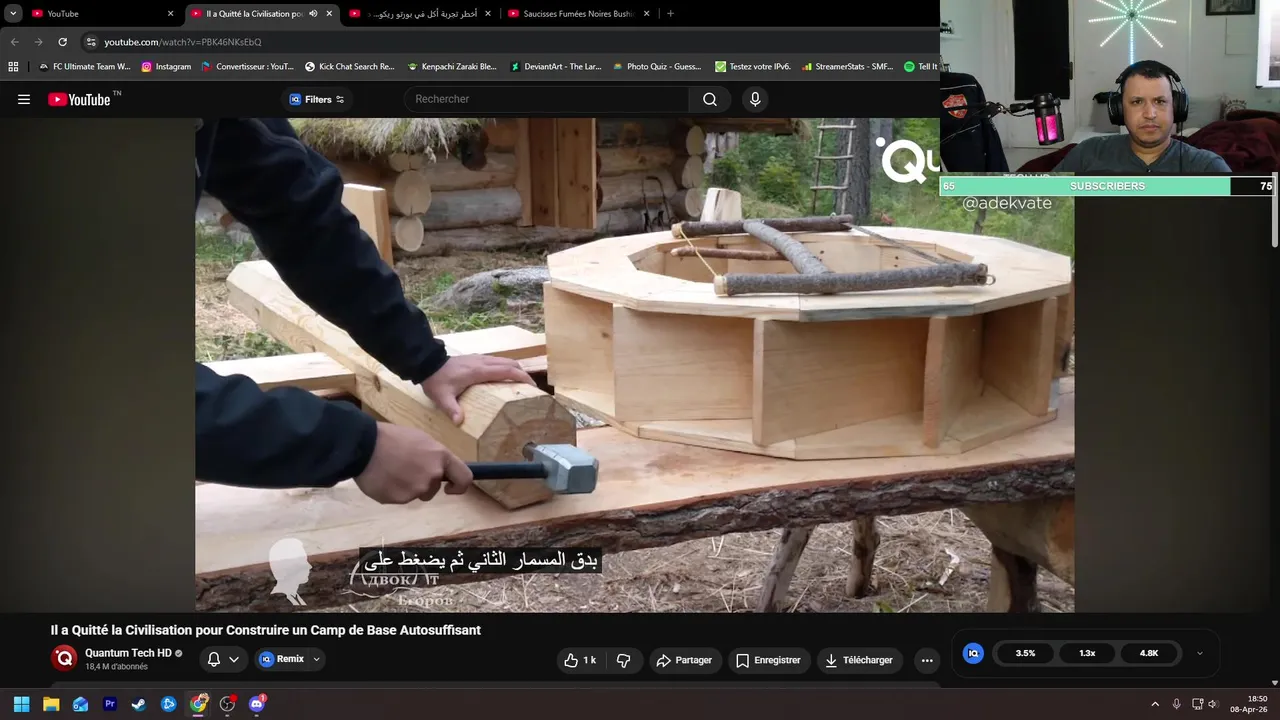Screen dimensions: 1280x720
Task: Open the DeviantArt bookmark
Action: tap(555, 67)
